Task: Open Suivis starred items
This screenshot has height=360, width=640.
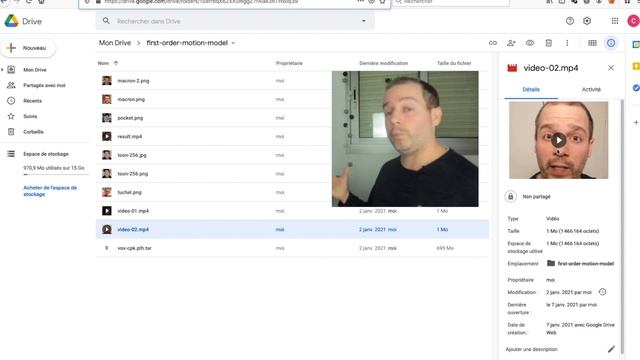Action: pyautogui.click(x=30, y=116)
